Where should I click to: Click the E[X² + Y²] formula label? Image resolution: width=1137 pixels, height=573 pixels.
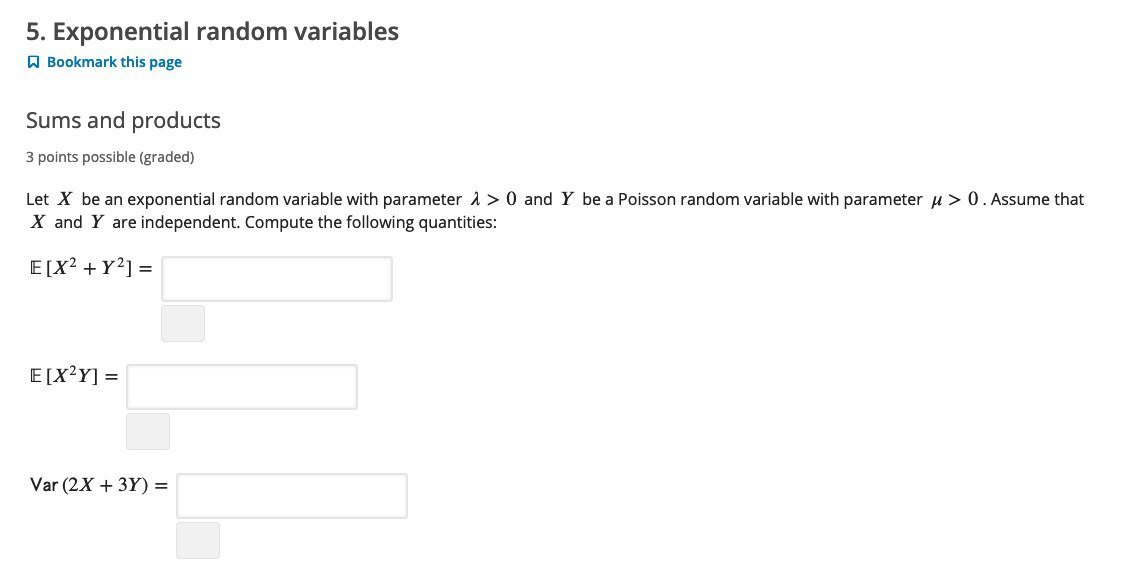tap(91, 268)
